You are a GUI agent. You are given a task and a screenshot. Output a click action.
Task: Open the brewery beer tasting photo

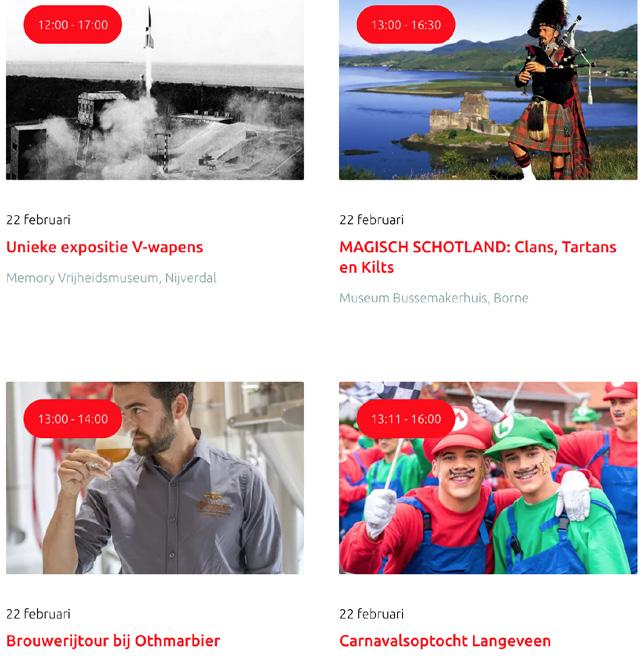click(155, 478)
